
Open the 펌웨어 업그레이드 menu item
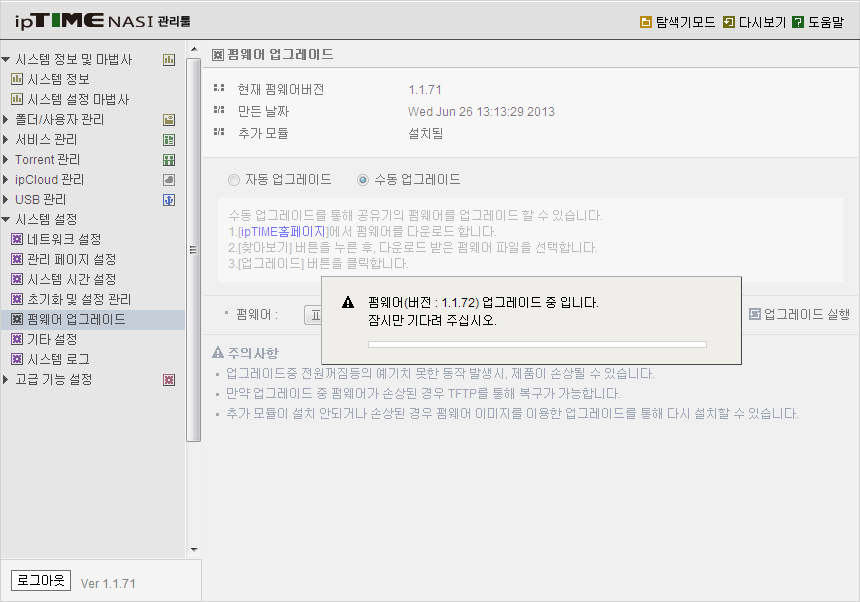coord(76,319)
